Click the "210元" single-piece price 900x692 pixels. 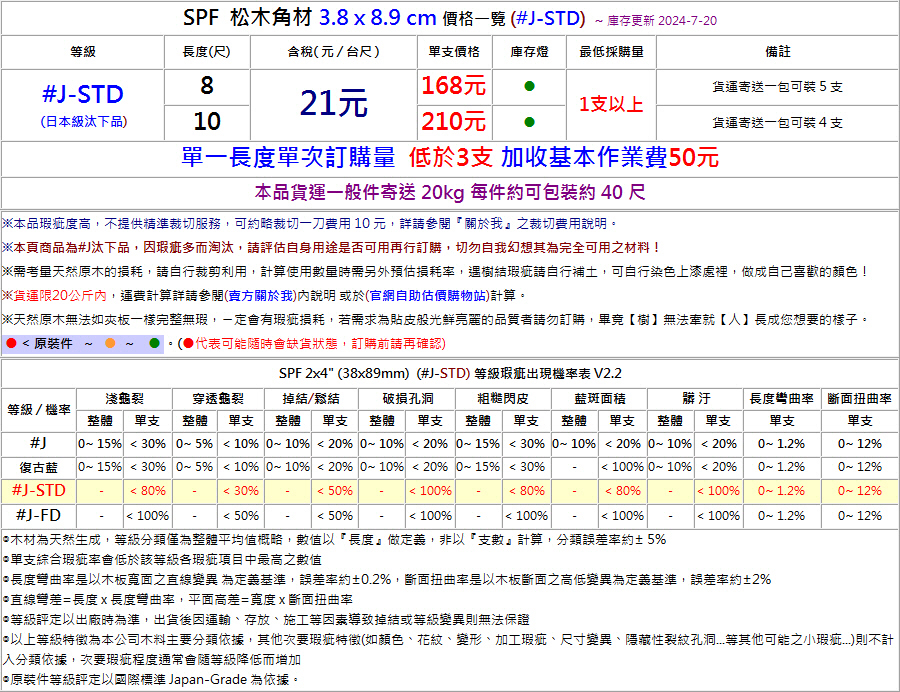click(x=454, y=122)
